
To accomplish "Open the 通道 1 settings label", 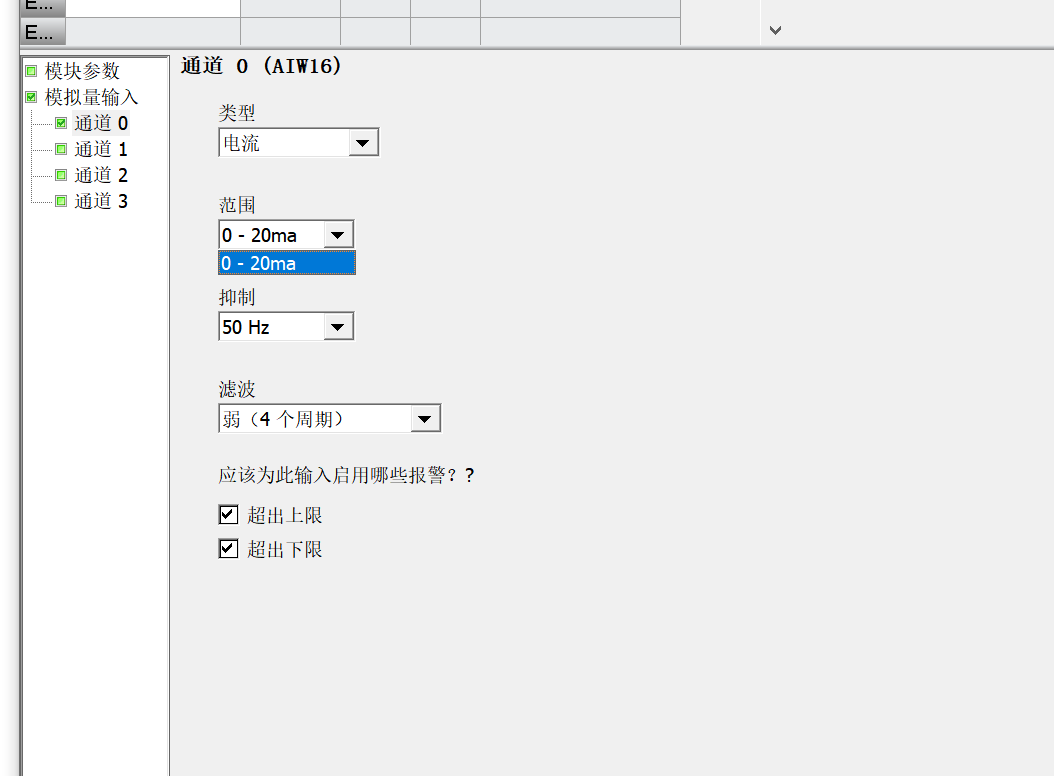I will [101, 149].
